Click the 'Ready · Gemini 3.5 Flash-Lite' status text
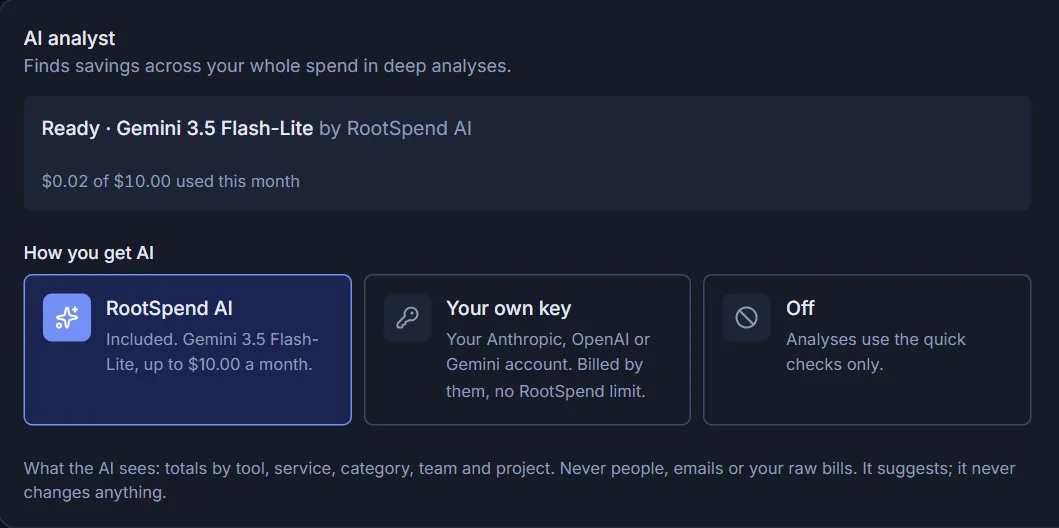The image size is (1059, 528). click(178, 128)
